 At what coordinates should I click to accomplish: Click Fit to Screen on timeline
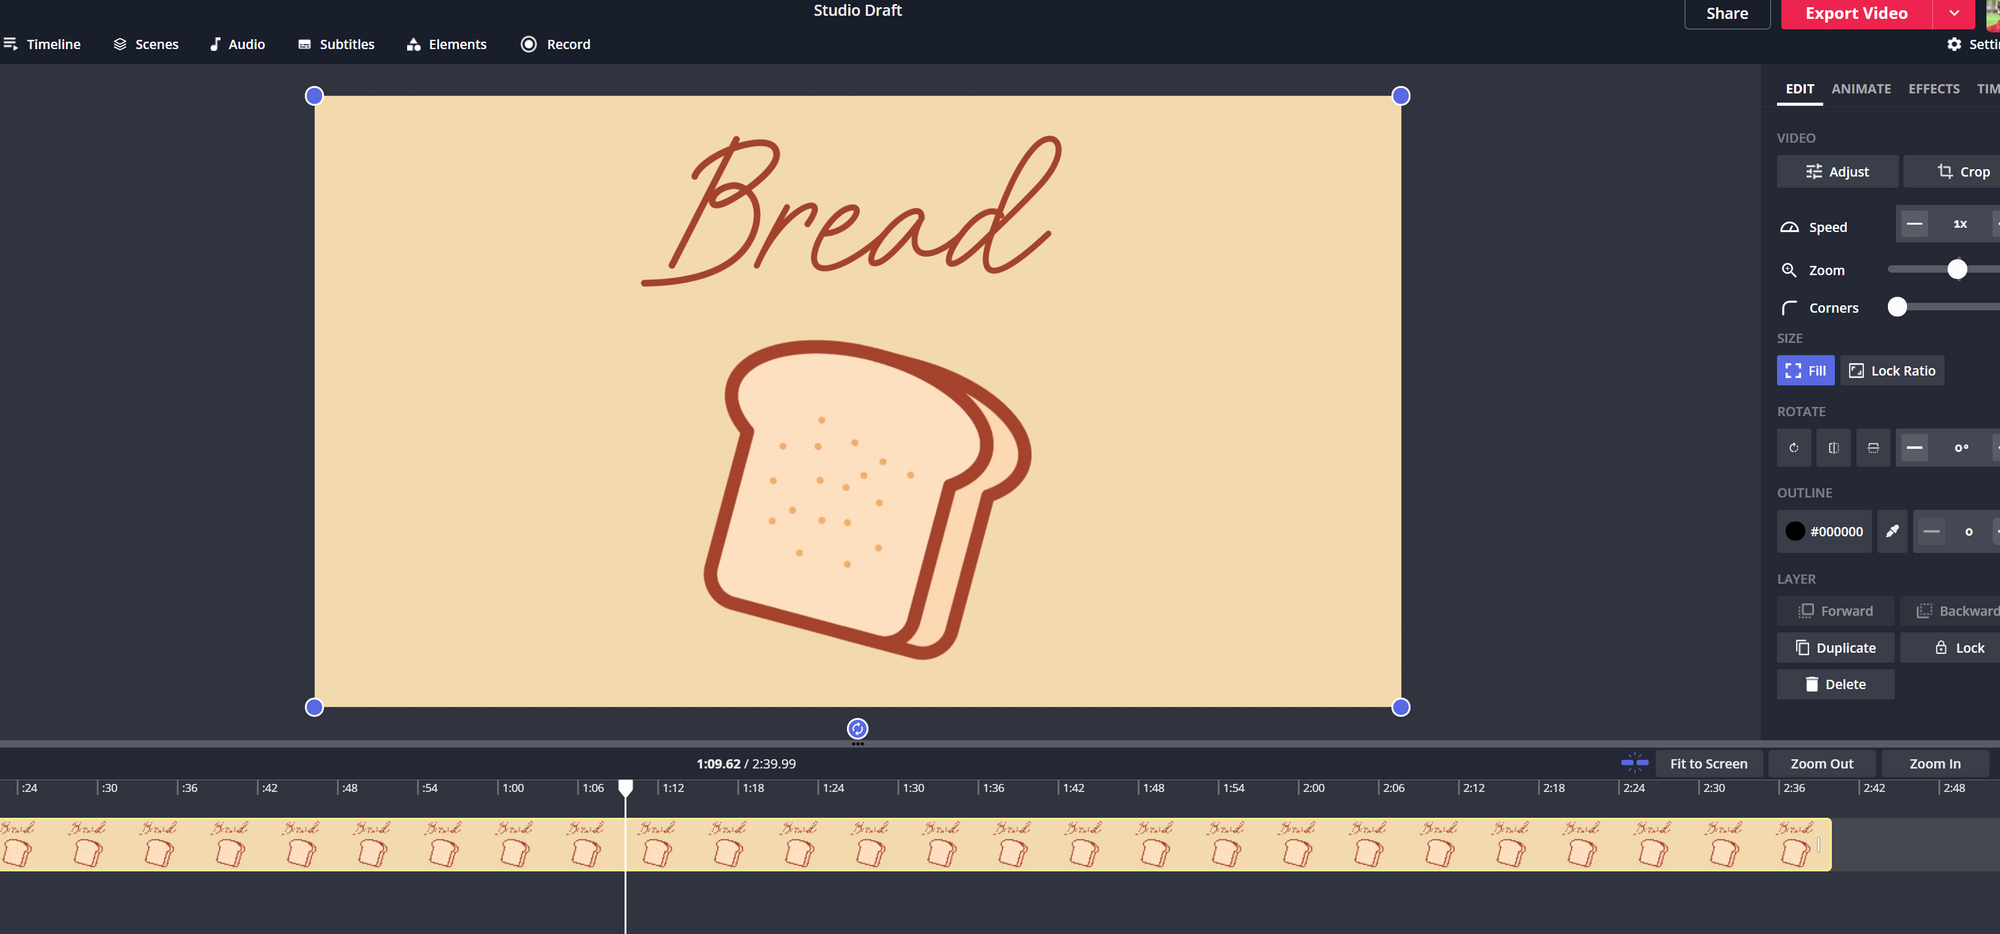click(x=1708, y=764)
